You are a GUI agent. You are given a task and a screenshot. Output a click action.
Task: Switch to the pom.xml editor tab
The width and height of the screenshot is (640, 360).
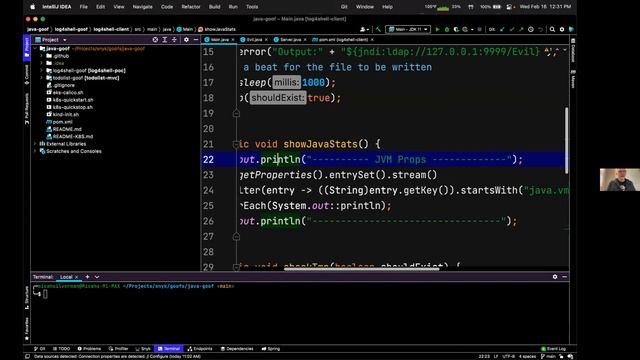[x=343, y=40]
